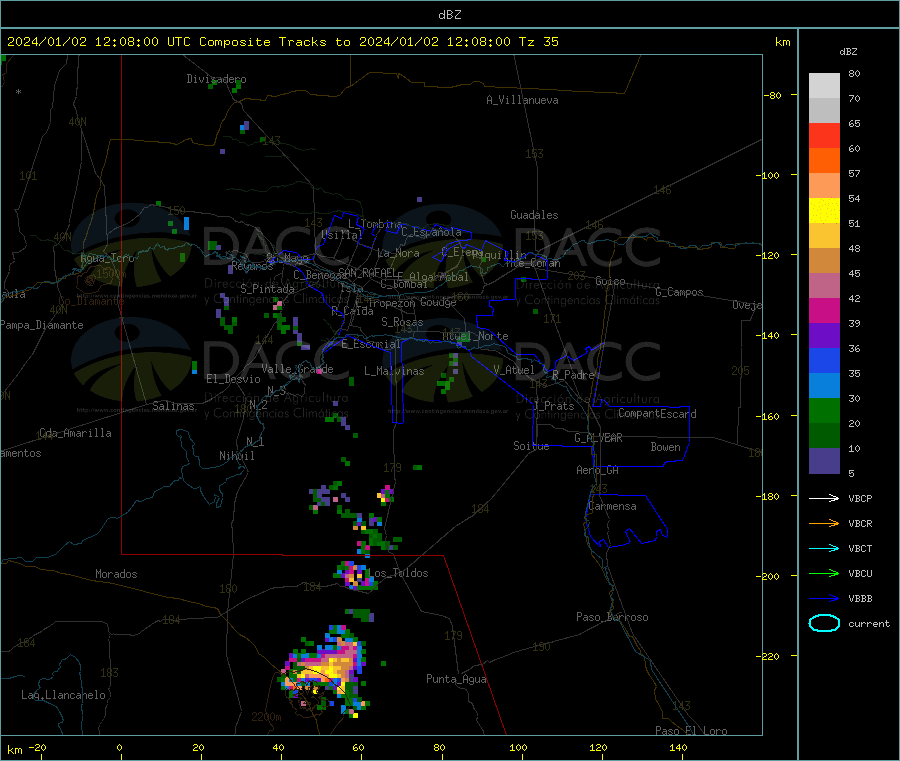
Task: Click the Divisadero place label
Action: (x=216, y=79)
